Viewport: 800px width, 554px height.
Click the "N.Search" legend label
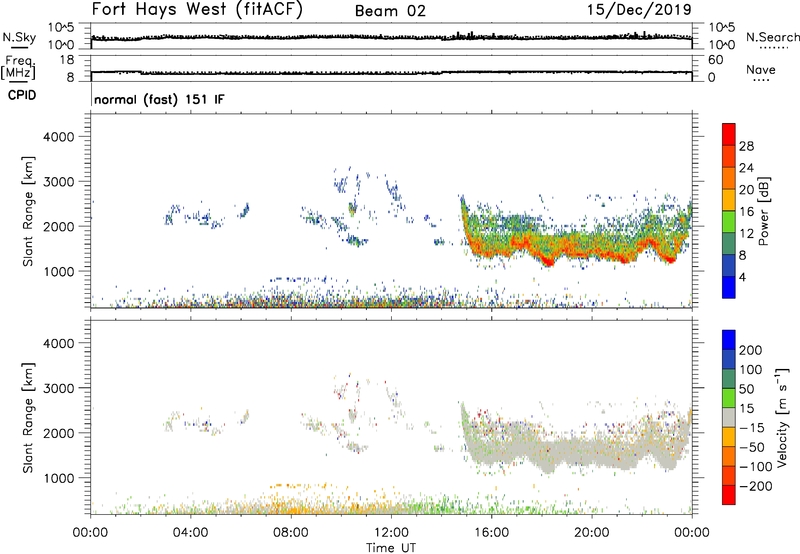[772, 37]
